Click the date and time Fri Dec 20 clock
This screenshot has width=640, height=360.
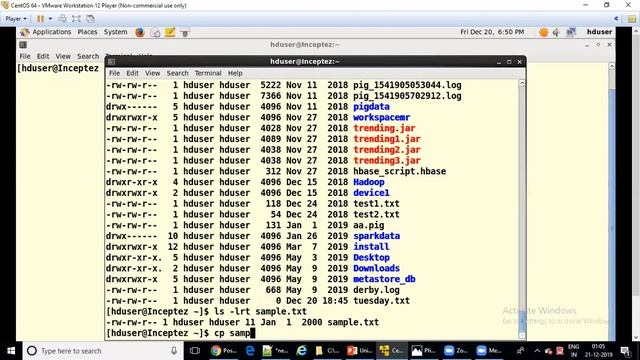[492, 32]
